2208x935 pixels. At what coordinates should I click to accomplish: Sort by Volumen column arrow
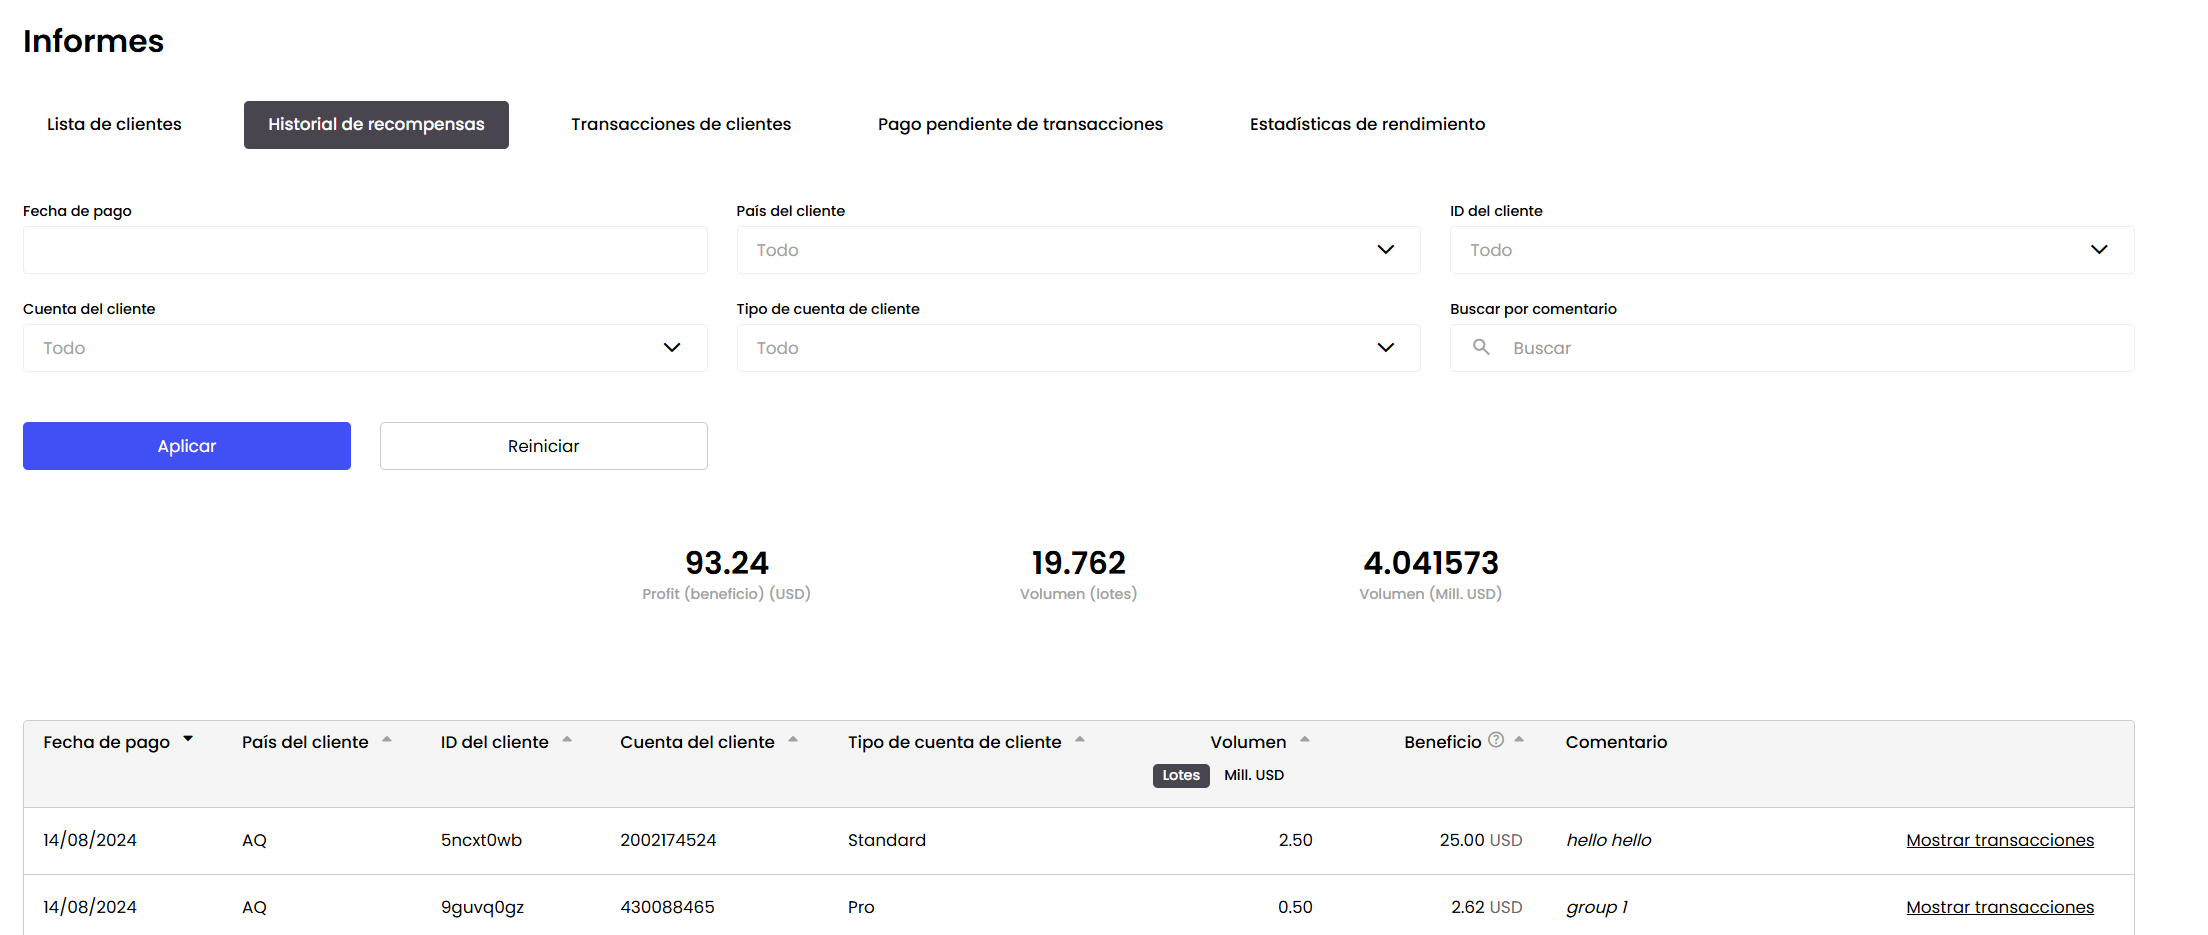[x=1305, y=740]
